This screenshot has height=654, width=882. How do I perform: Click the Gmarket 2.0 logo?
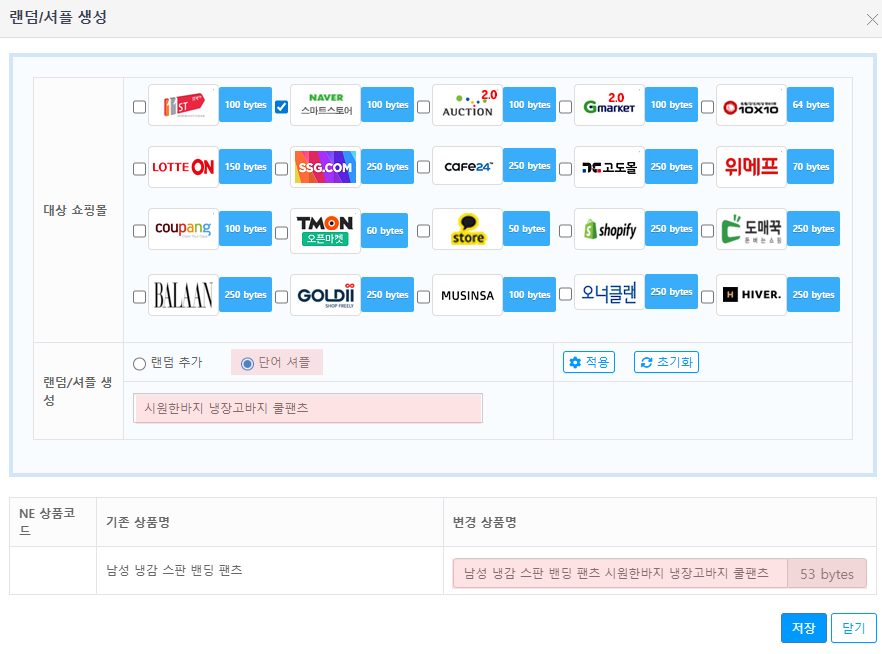coord(609,105)
